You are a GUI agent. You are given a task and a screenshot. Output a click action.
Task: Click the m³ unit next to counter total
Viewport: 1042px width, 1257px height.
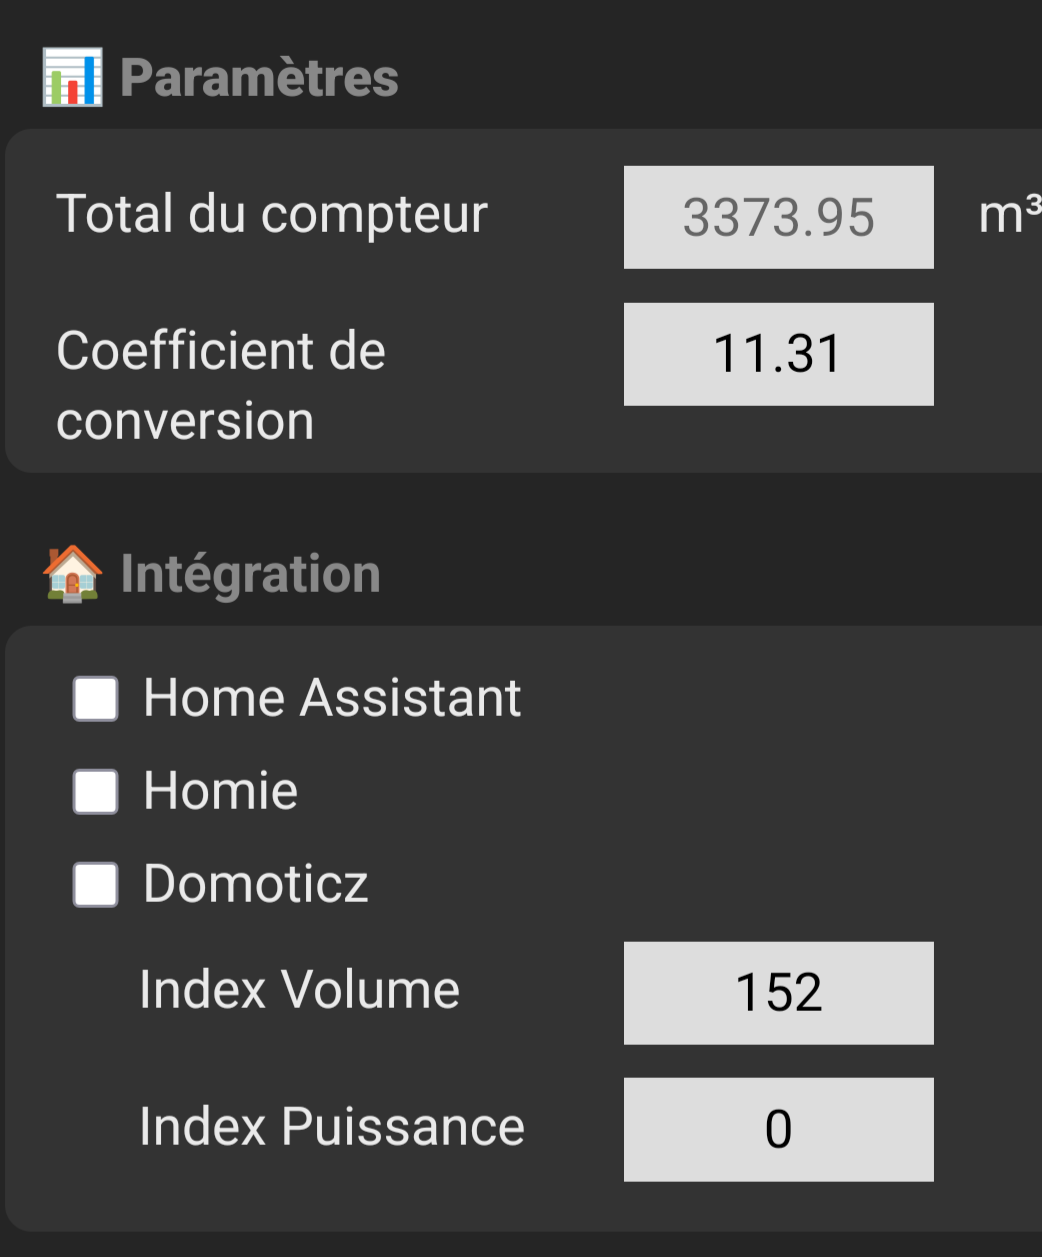tap(1010, 216)
